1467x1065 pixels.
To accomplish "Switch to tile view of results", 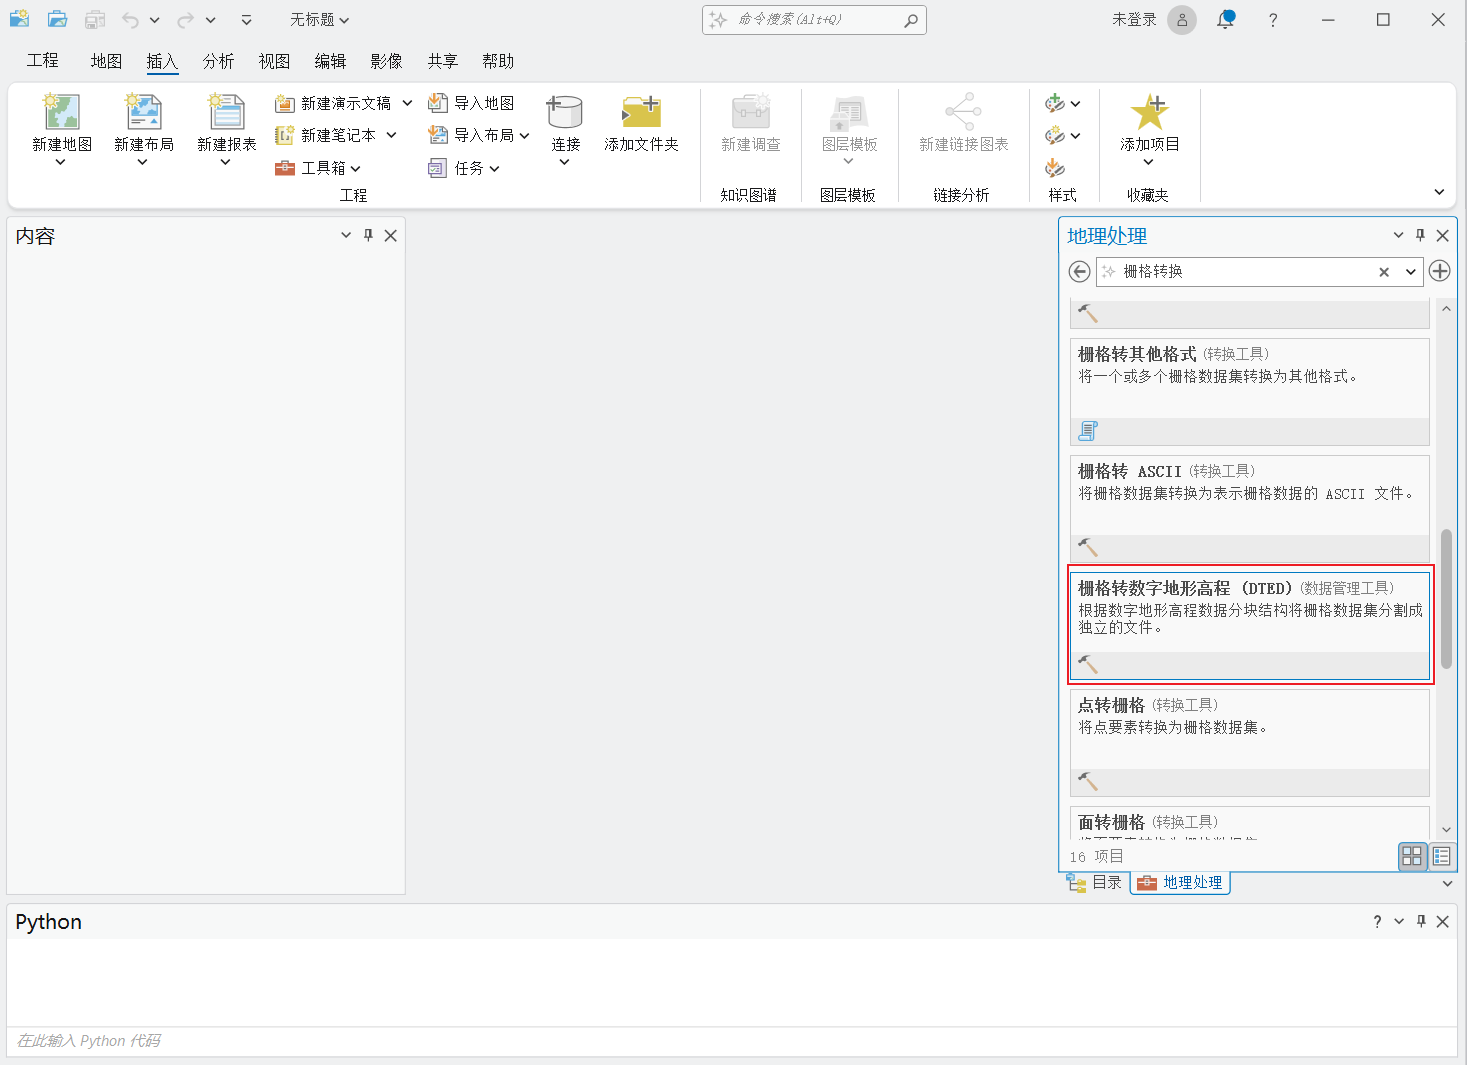I will [x=1412, y=856].
